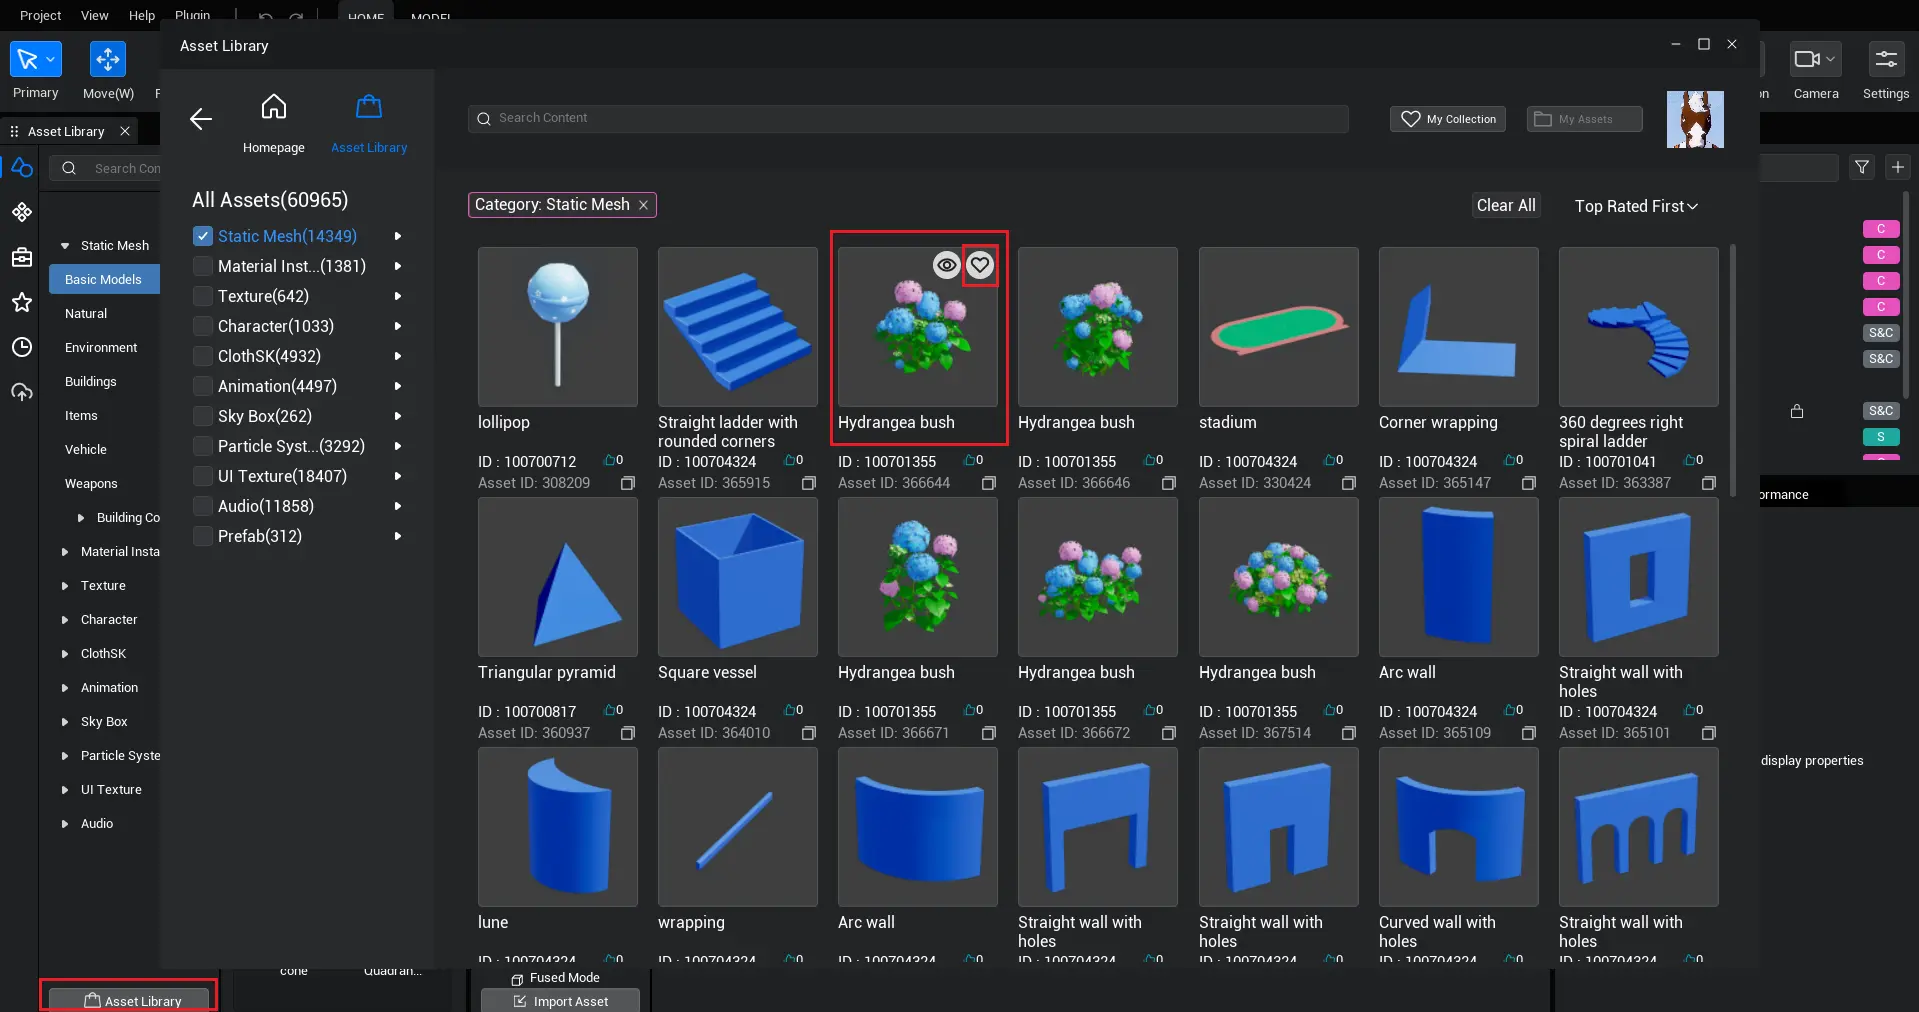Viewport: 1919px width, 1012px height.
Task: Remove the Category: Static Mesh filter chip
Action: pyautogui.click(x=643, y=205)
